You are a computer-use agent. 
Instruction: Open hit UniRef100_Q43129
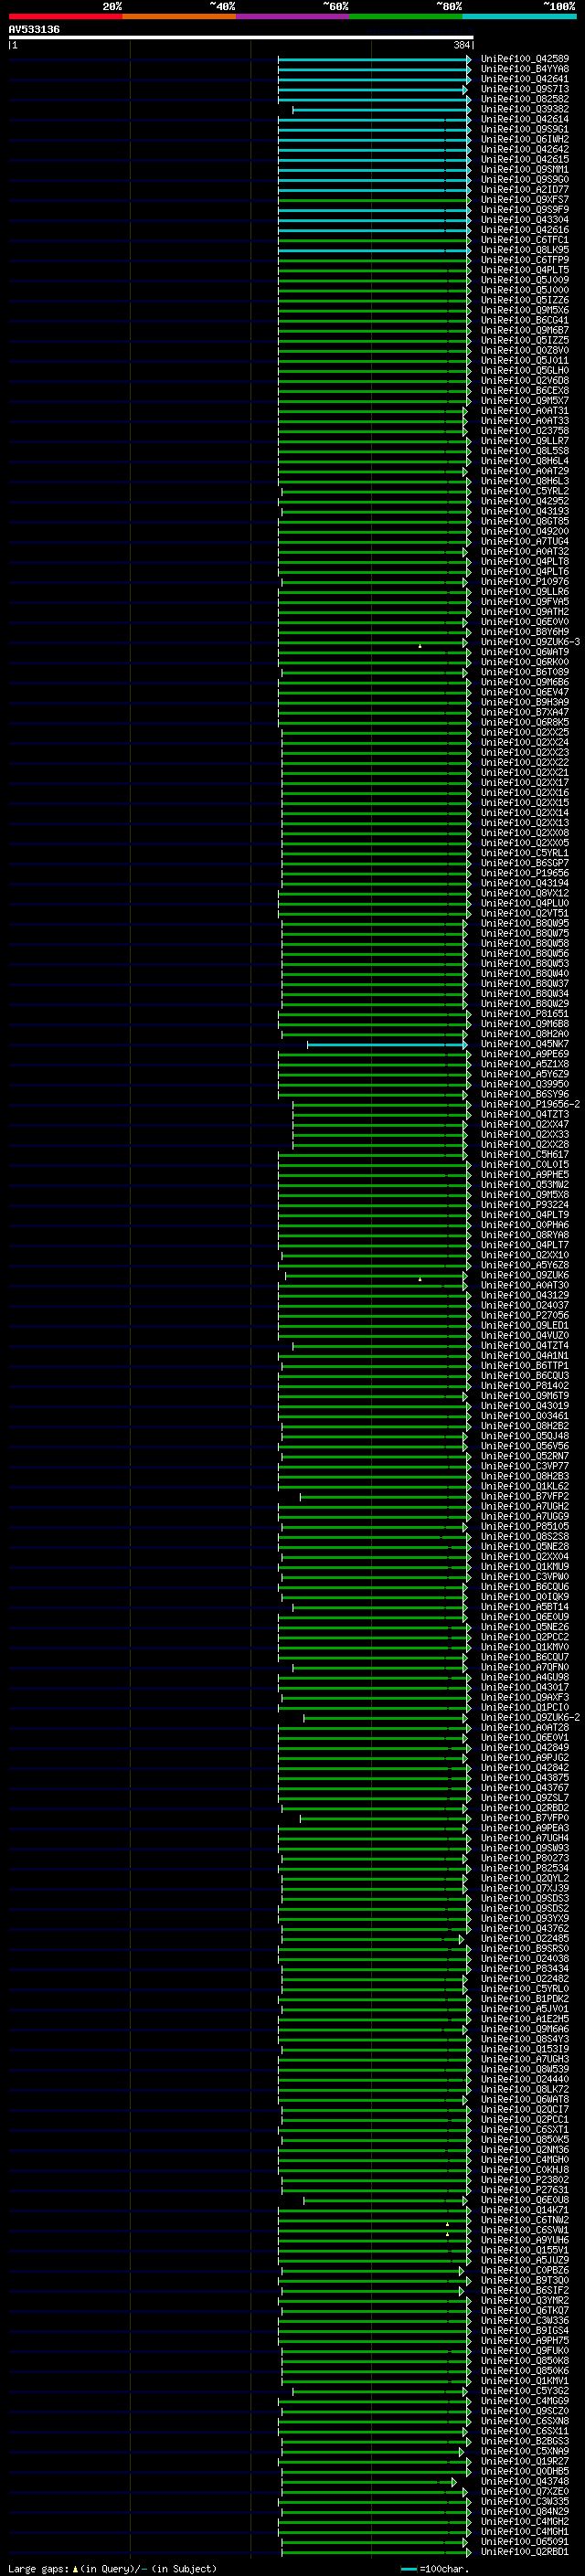tap(525, 1295)
